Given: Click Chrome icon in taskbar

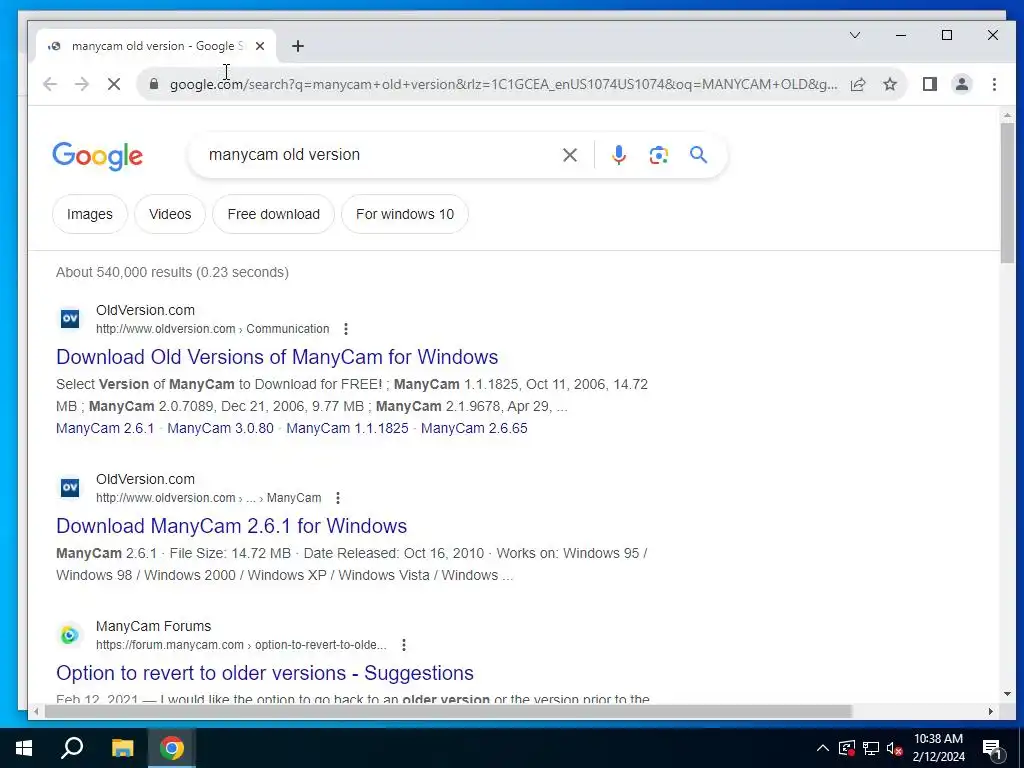Looking at the screenshot, I should click(x=172, y=748).
